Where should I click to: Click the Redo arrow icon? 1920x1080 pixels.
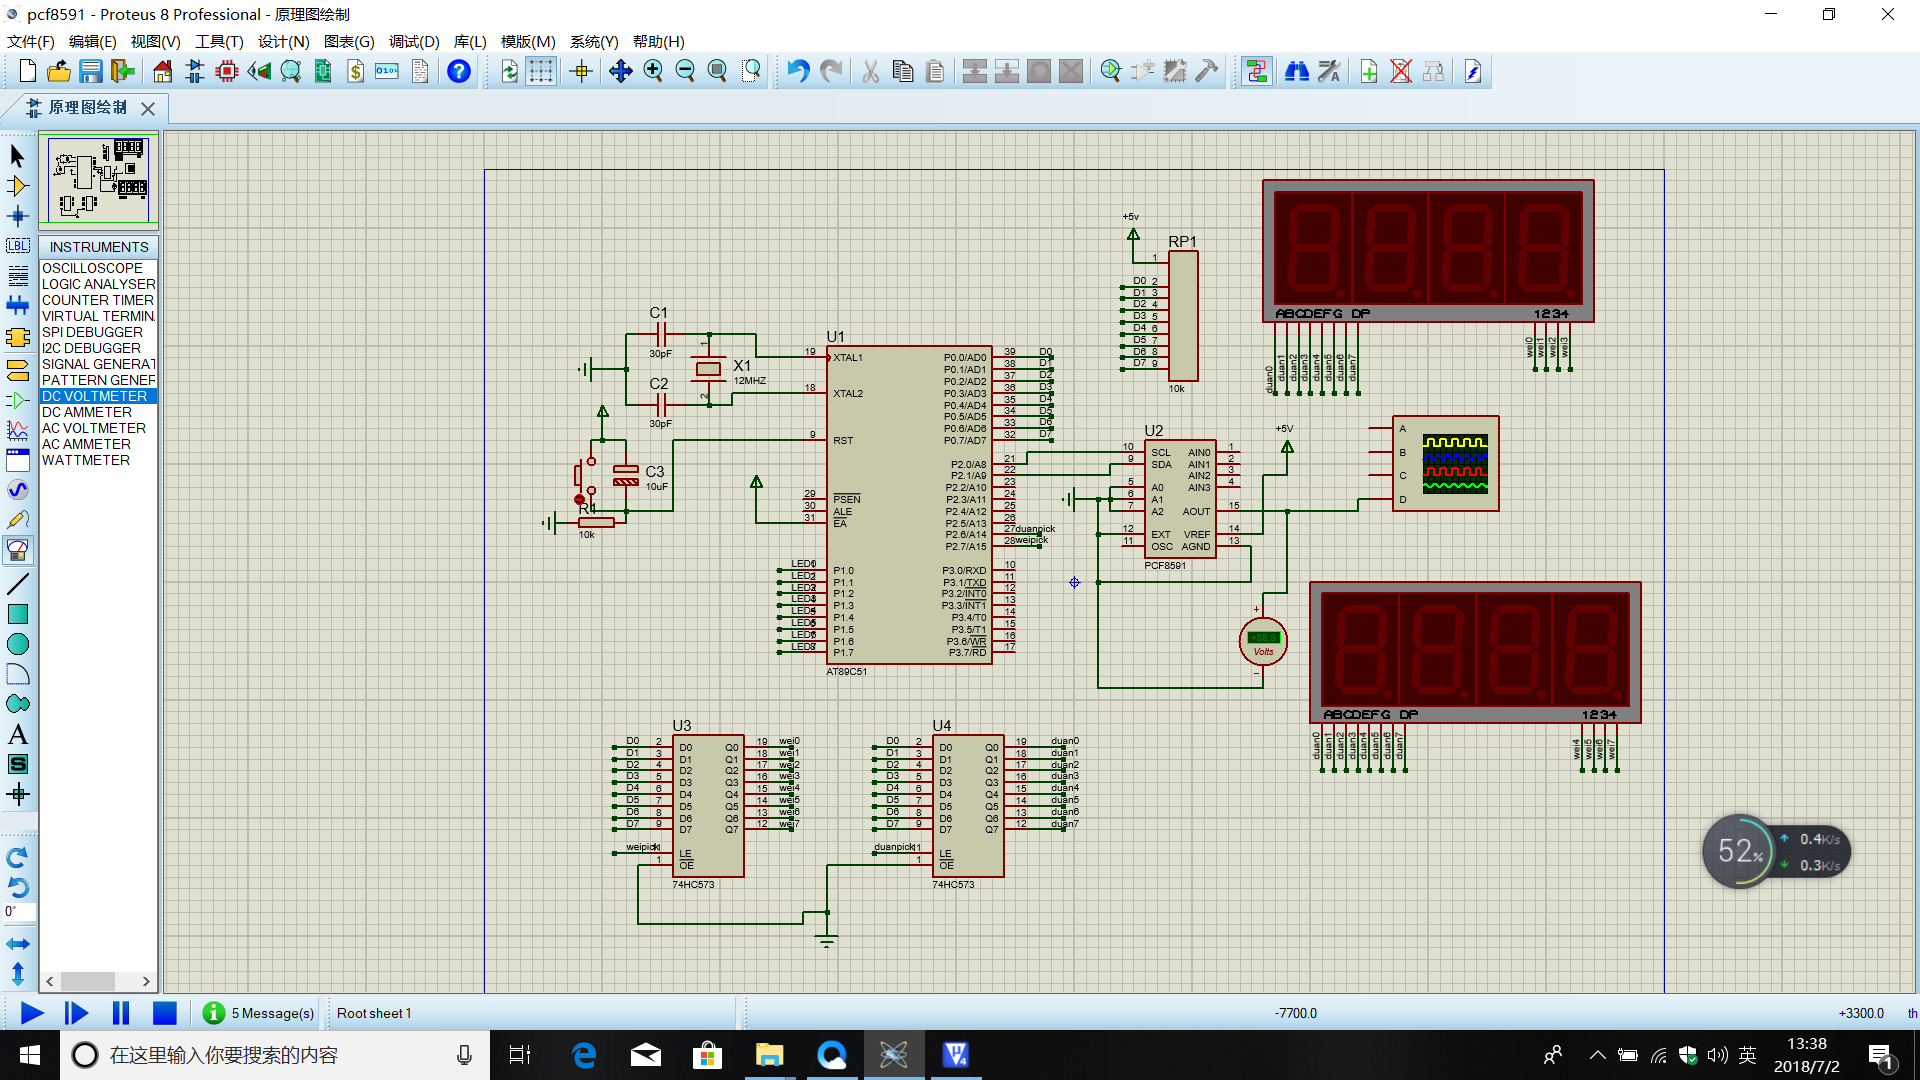[x=830, y=71]
